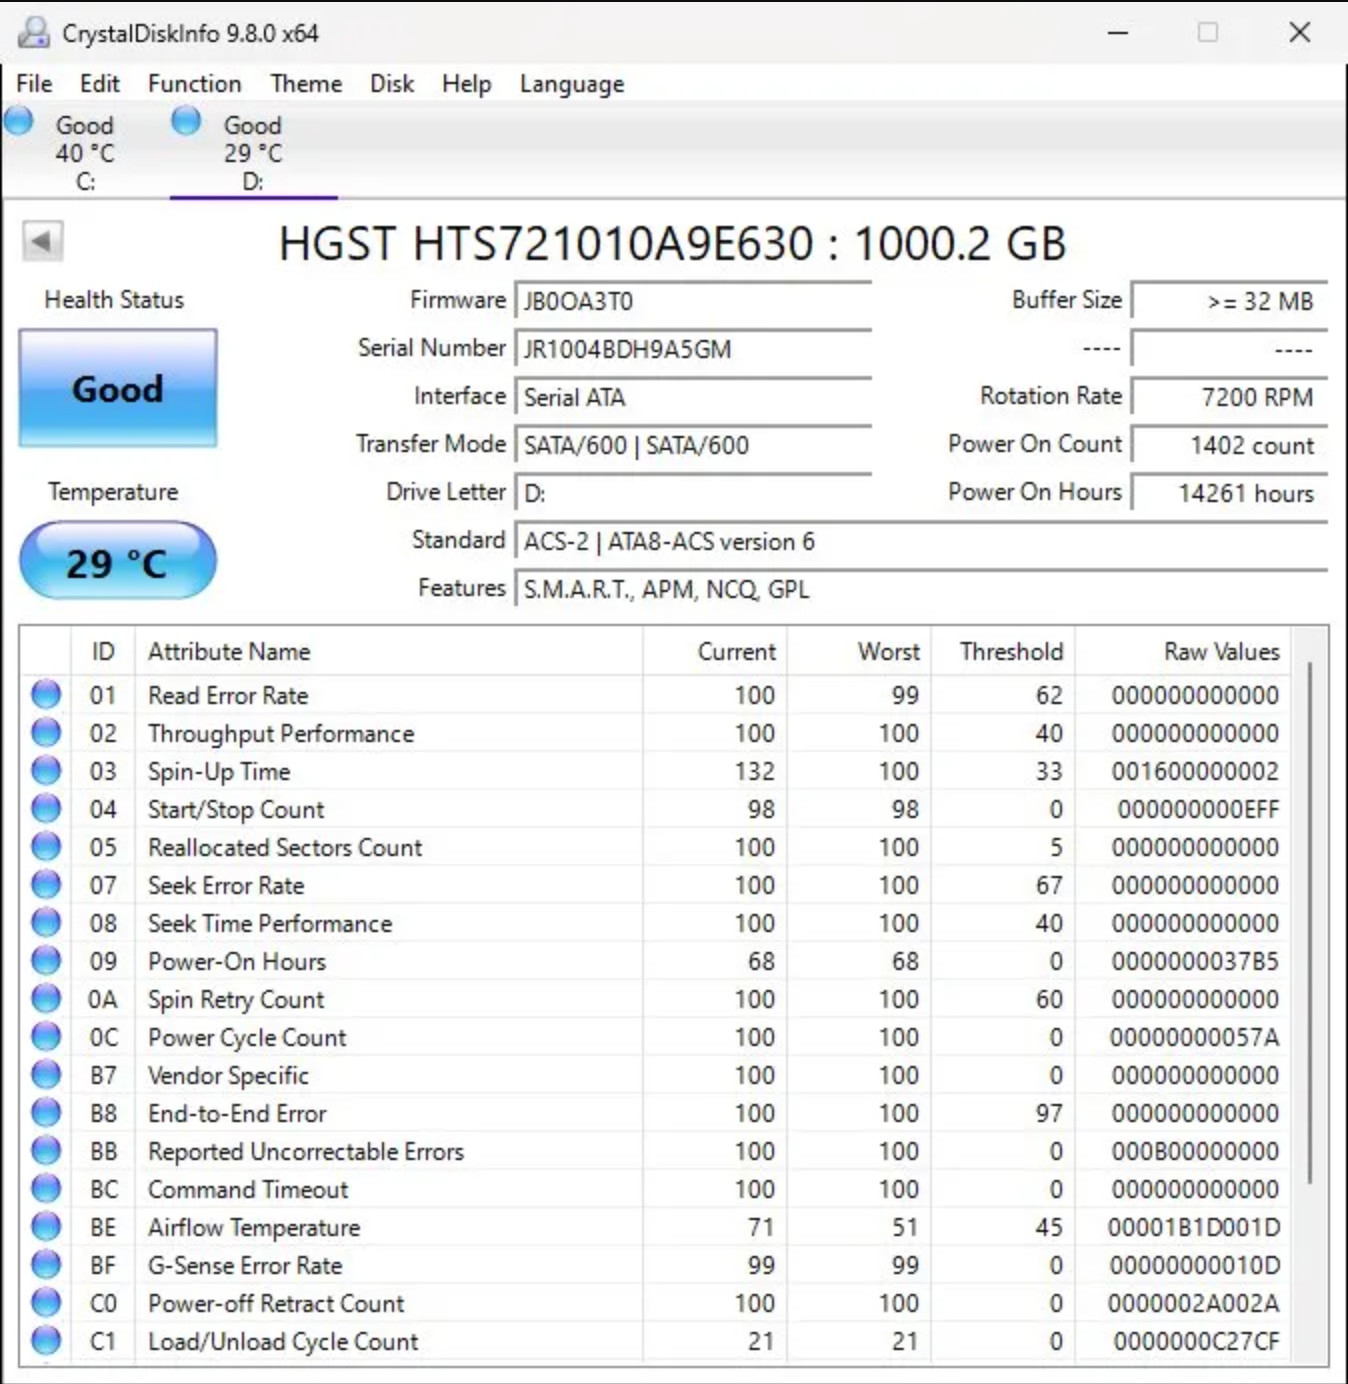Viewport: 1348px width, 1384px height.
Task: Click the CrystalDiskInfo app icon in title bar
Action: click(x=33, y=33)
